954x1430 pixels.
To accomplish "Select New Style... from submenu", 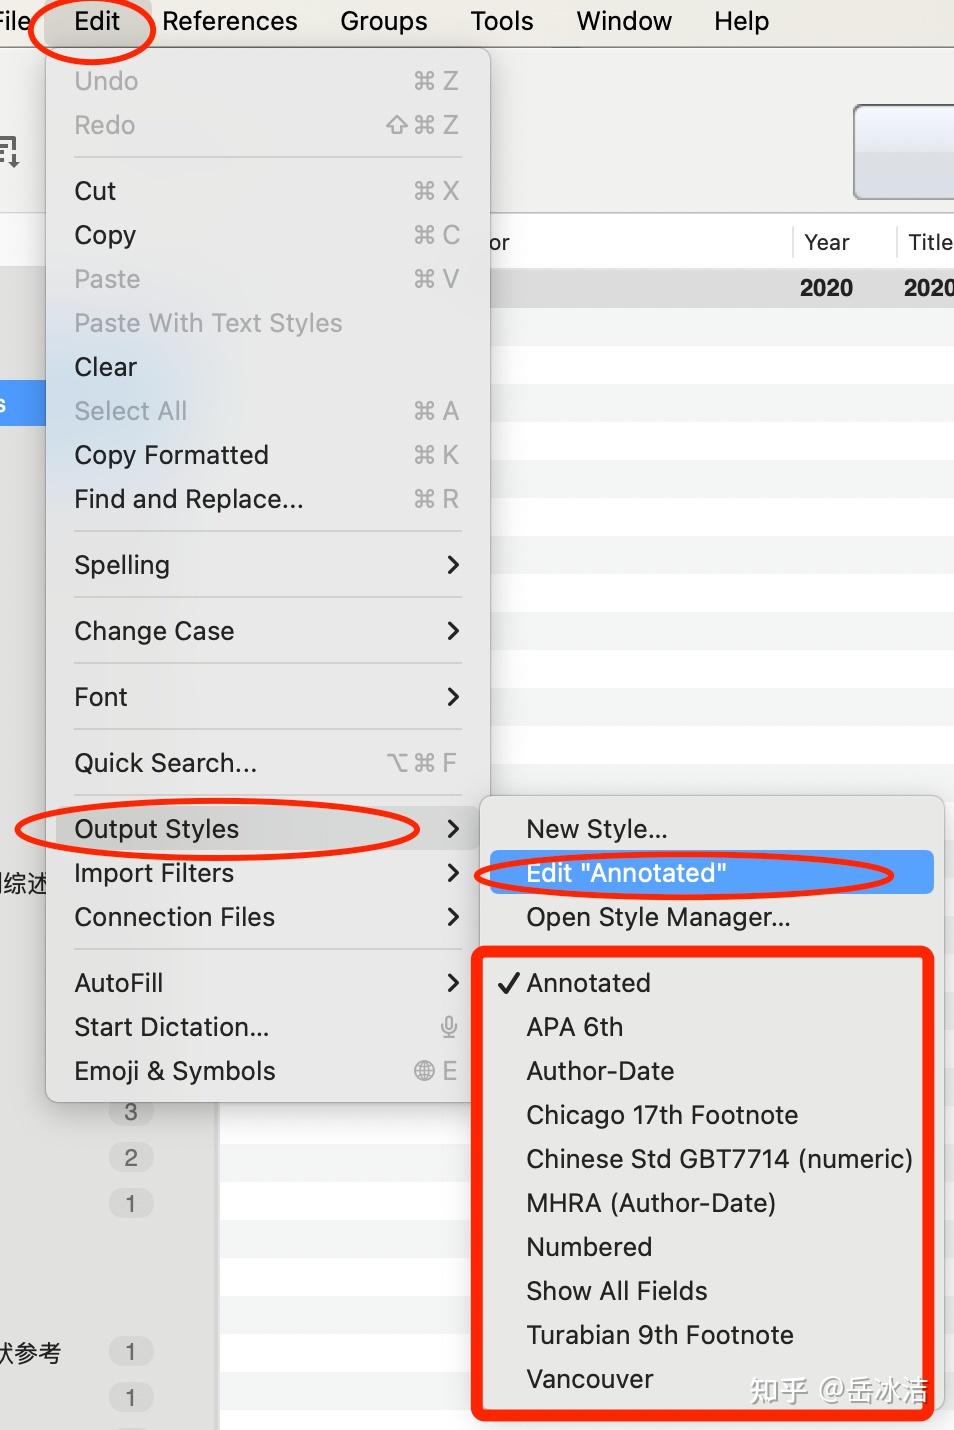I will pos(597,829).
